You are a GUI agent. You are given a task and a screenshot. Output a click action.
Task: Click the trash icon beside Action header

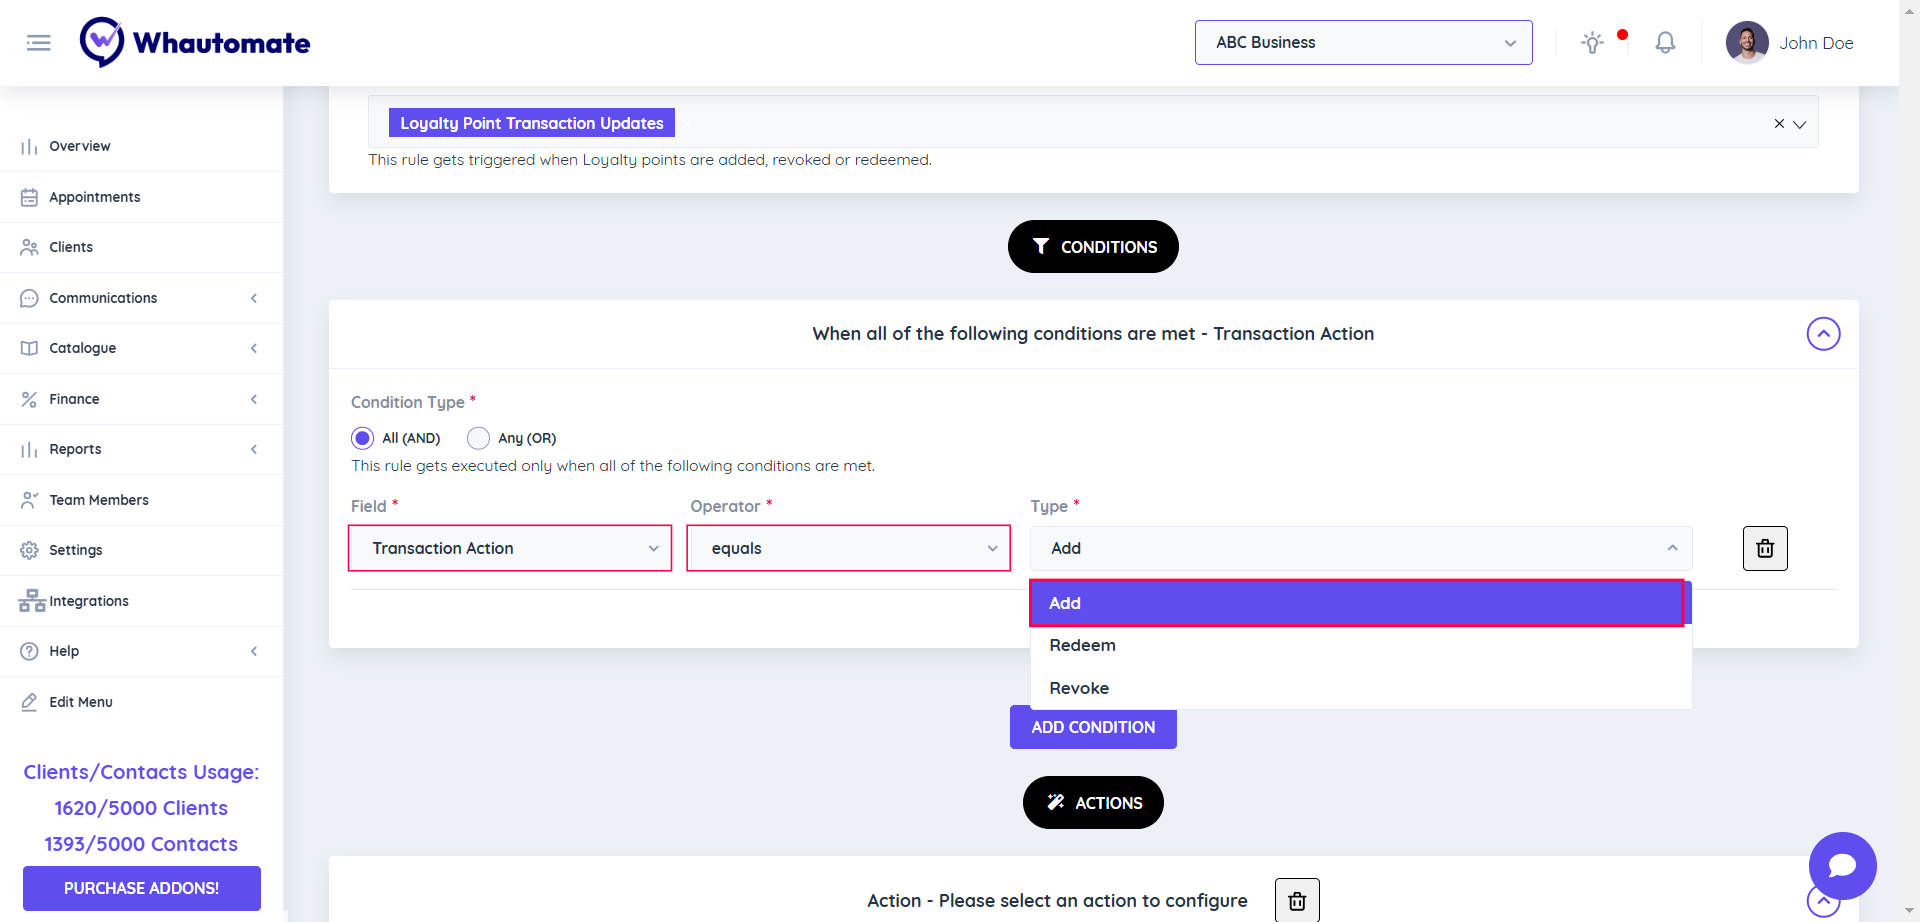point(1297,900)
